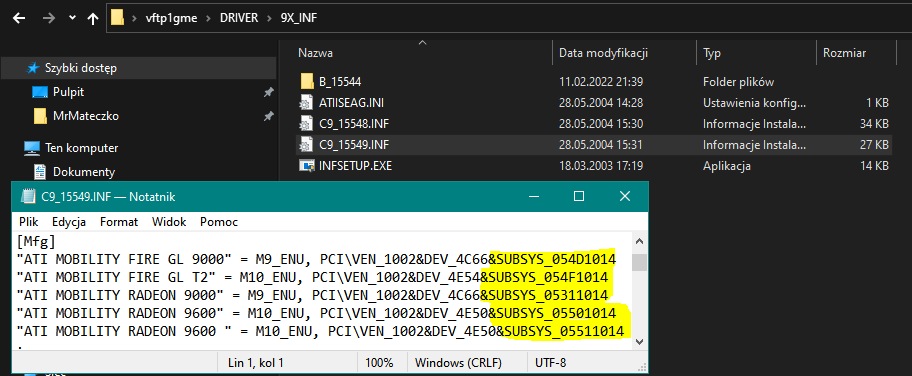Screen dimensions: 912x376
Task: Open the Edycja menu in Notatnik
Action: [69, 222]
